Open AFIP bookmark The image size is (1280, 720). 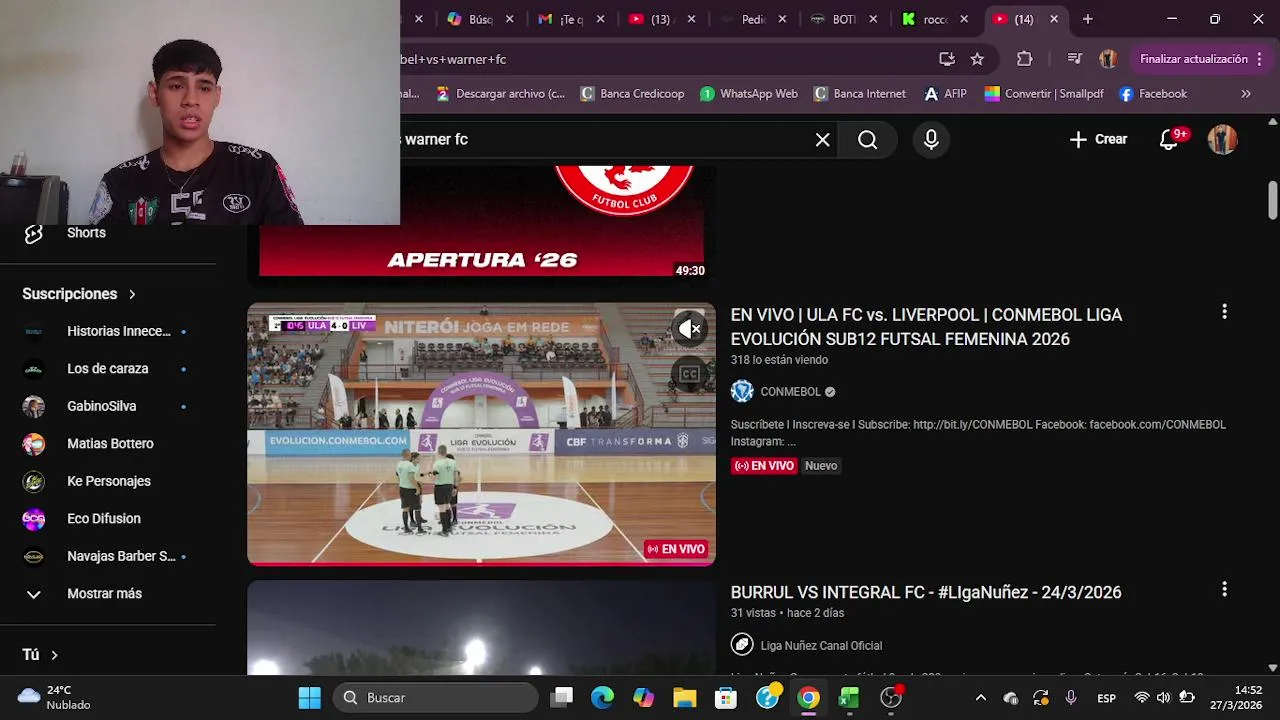point(945,94)
